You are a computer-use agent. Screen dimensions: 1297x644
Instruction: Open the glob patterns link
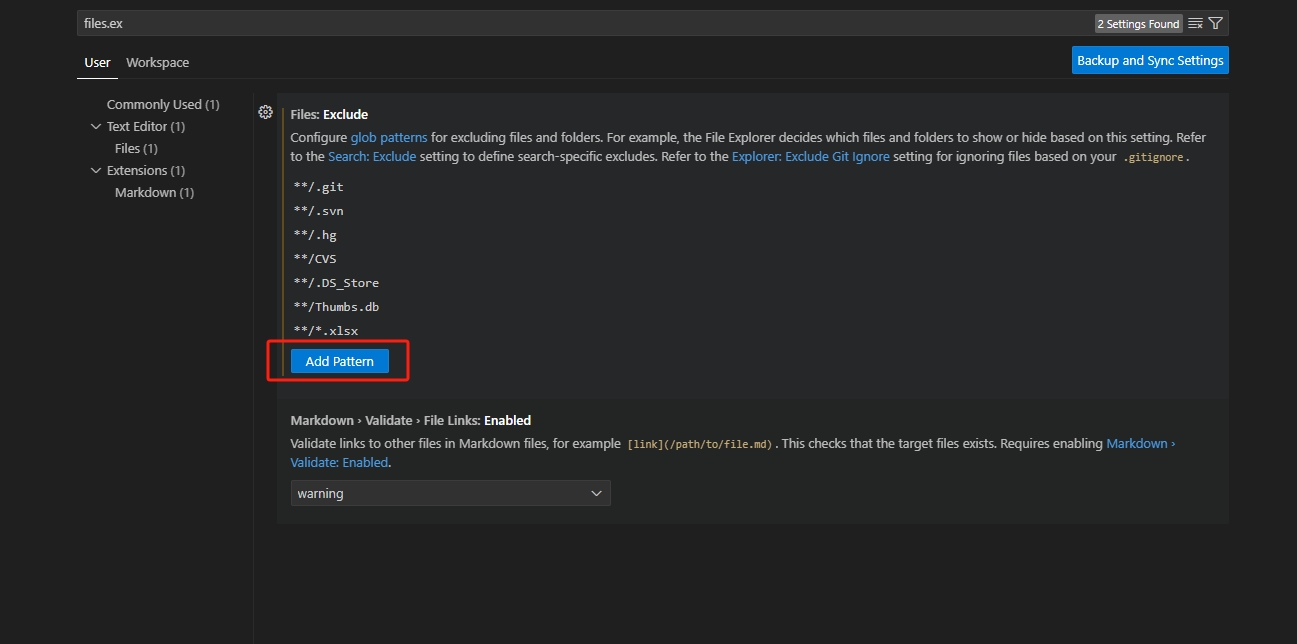coord(388,137)
